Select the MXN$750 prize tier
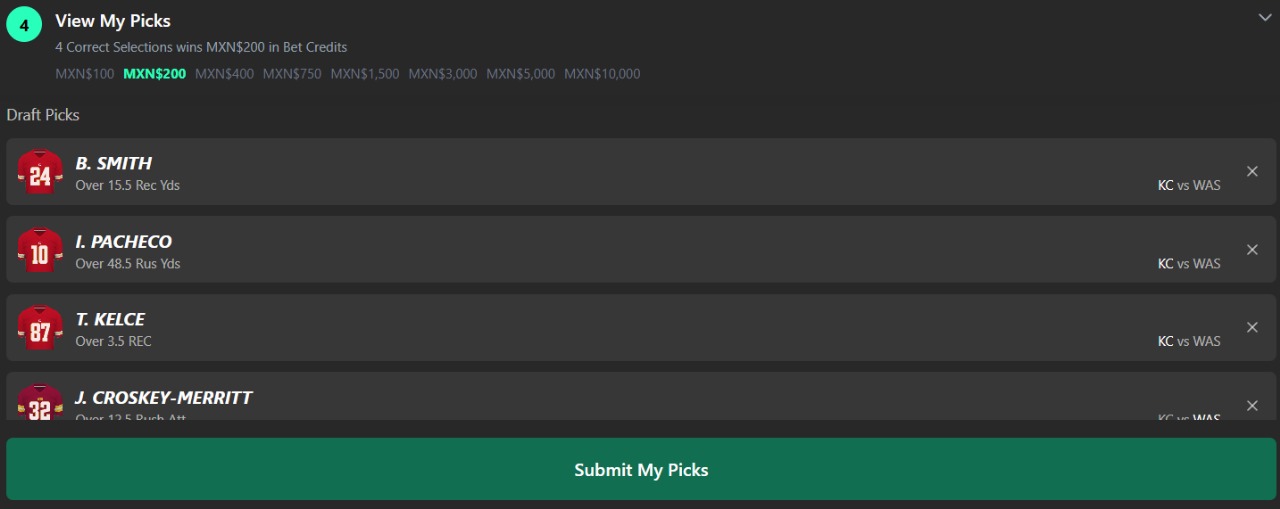The height and width of the screenshot is (509, 1280). (x=292, y=74)
